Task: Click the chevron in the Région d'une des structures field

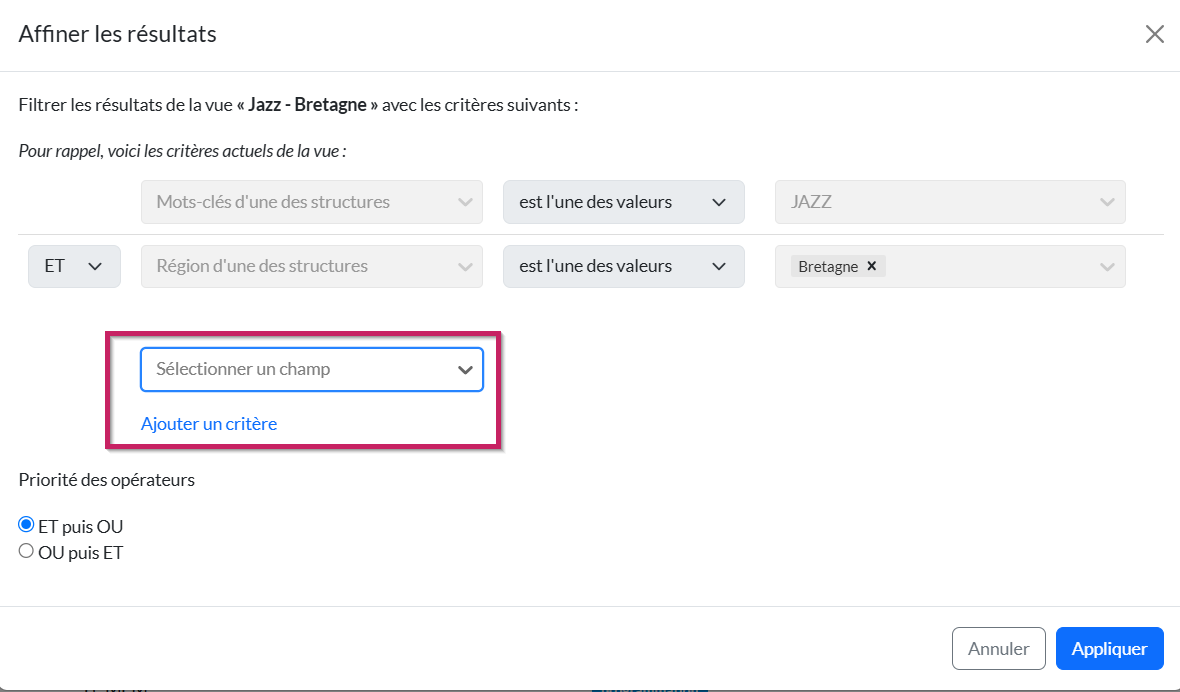Action: click(x=465, y=266)
